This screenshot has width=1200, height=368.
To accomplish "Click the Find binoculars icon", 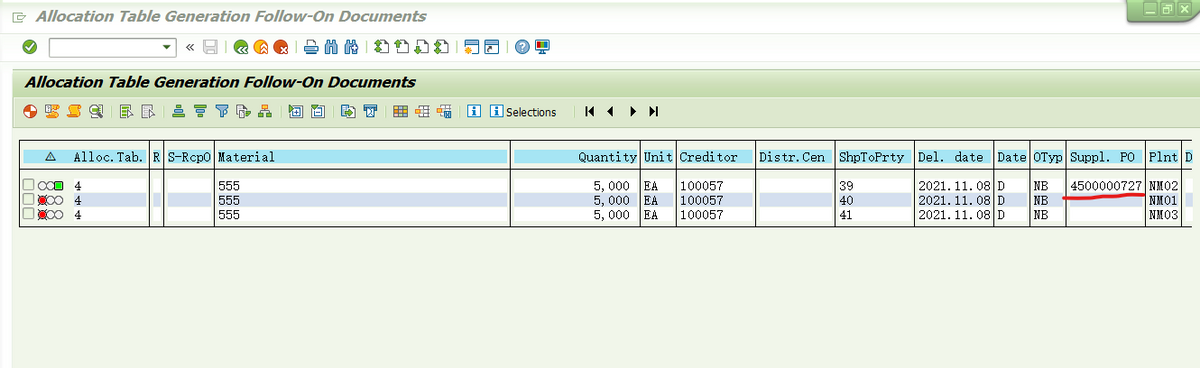I will click(x=331, y=47).
